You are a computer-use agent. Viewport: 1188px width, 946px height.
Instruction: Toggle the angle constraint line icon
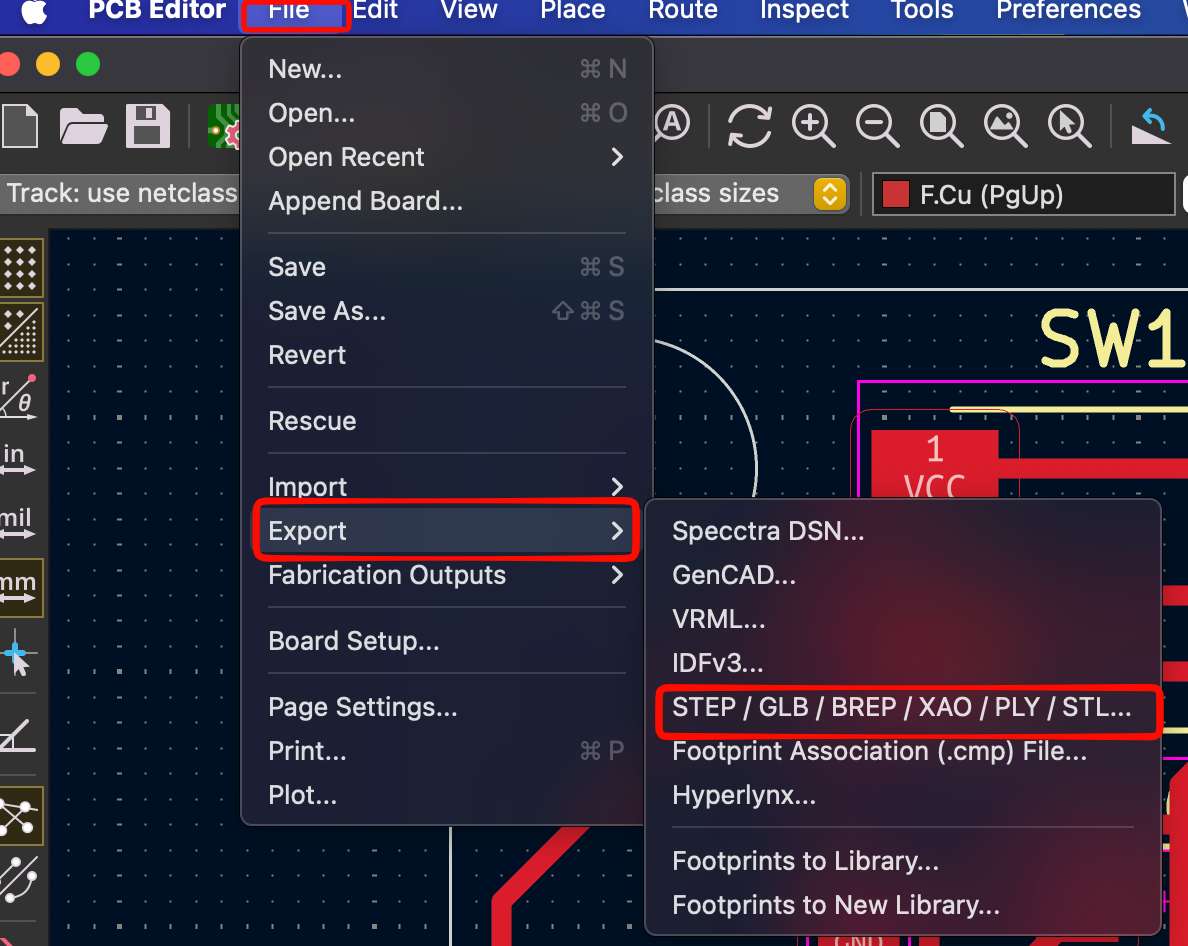(x=18, y=735)
